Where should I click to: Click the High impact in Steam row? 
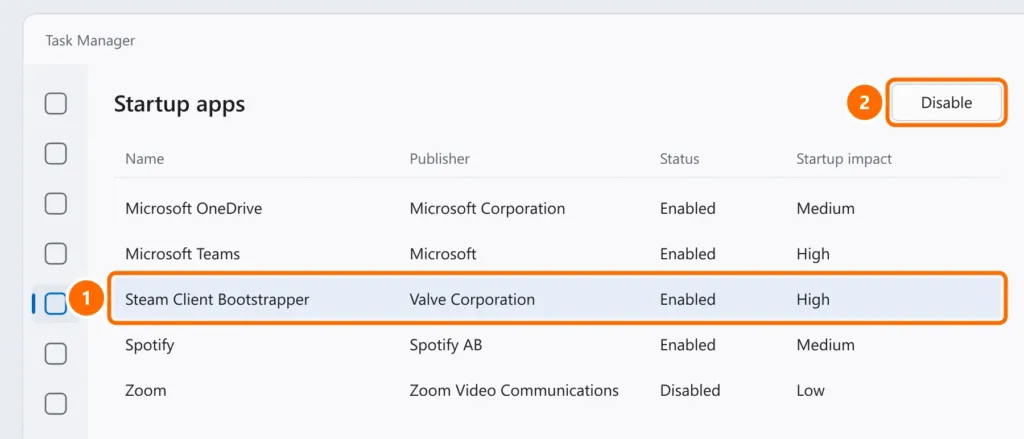[x=813, y=299]
